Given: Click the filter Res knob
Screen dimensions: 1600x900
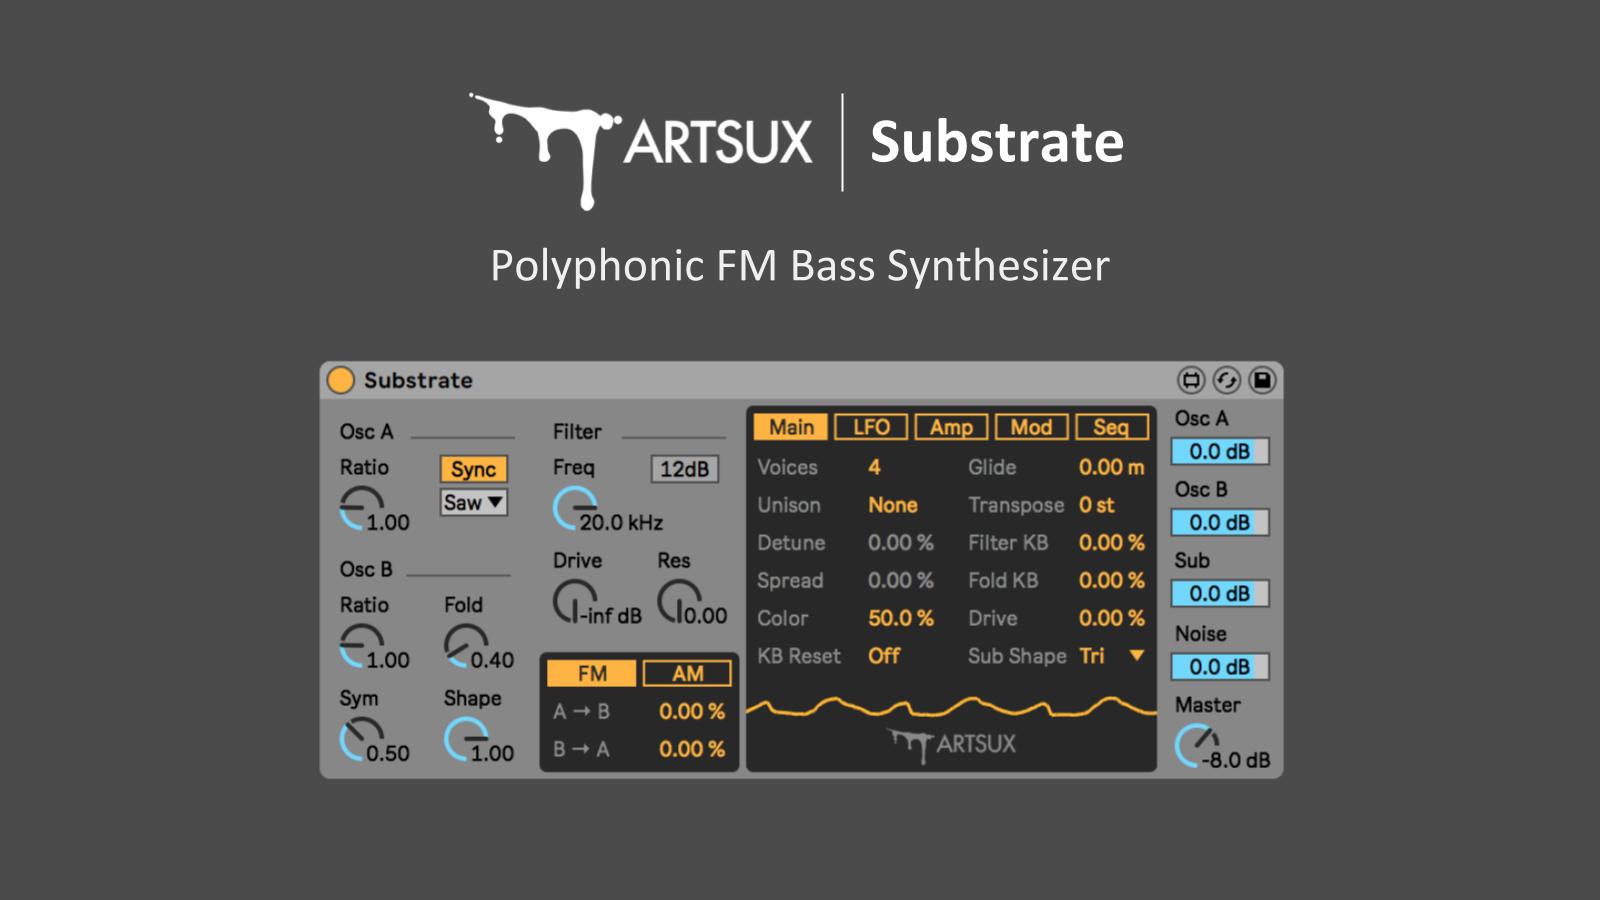Looking at the screenshot, I should (x=678, y=602).
